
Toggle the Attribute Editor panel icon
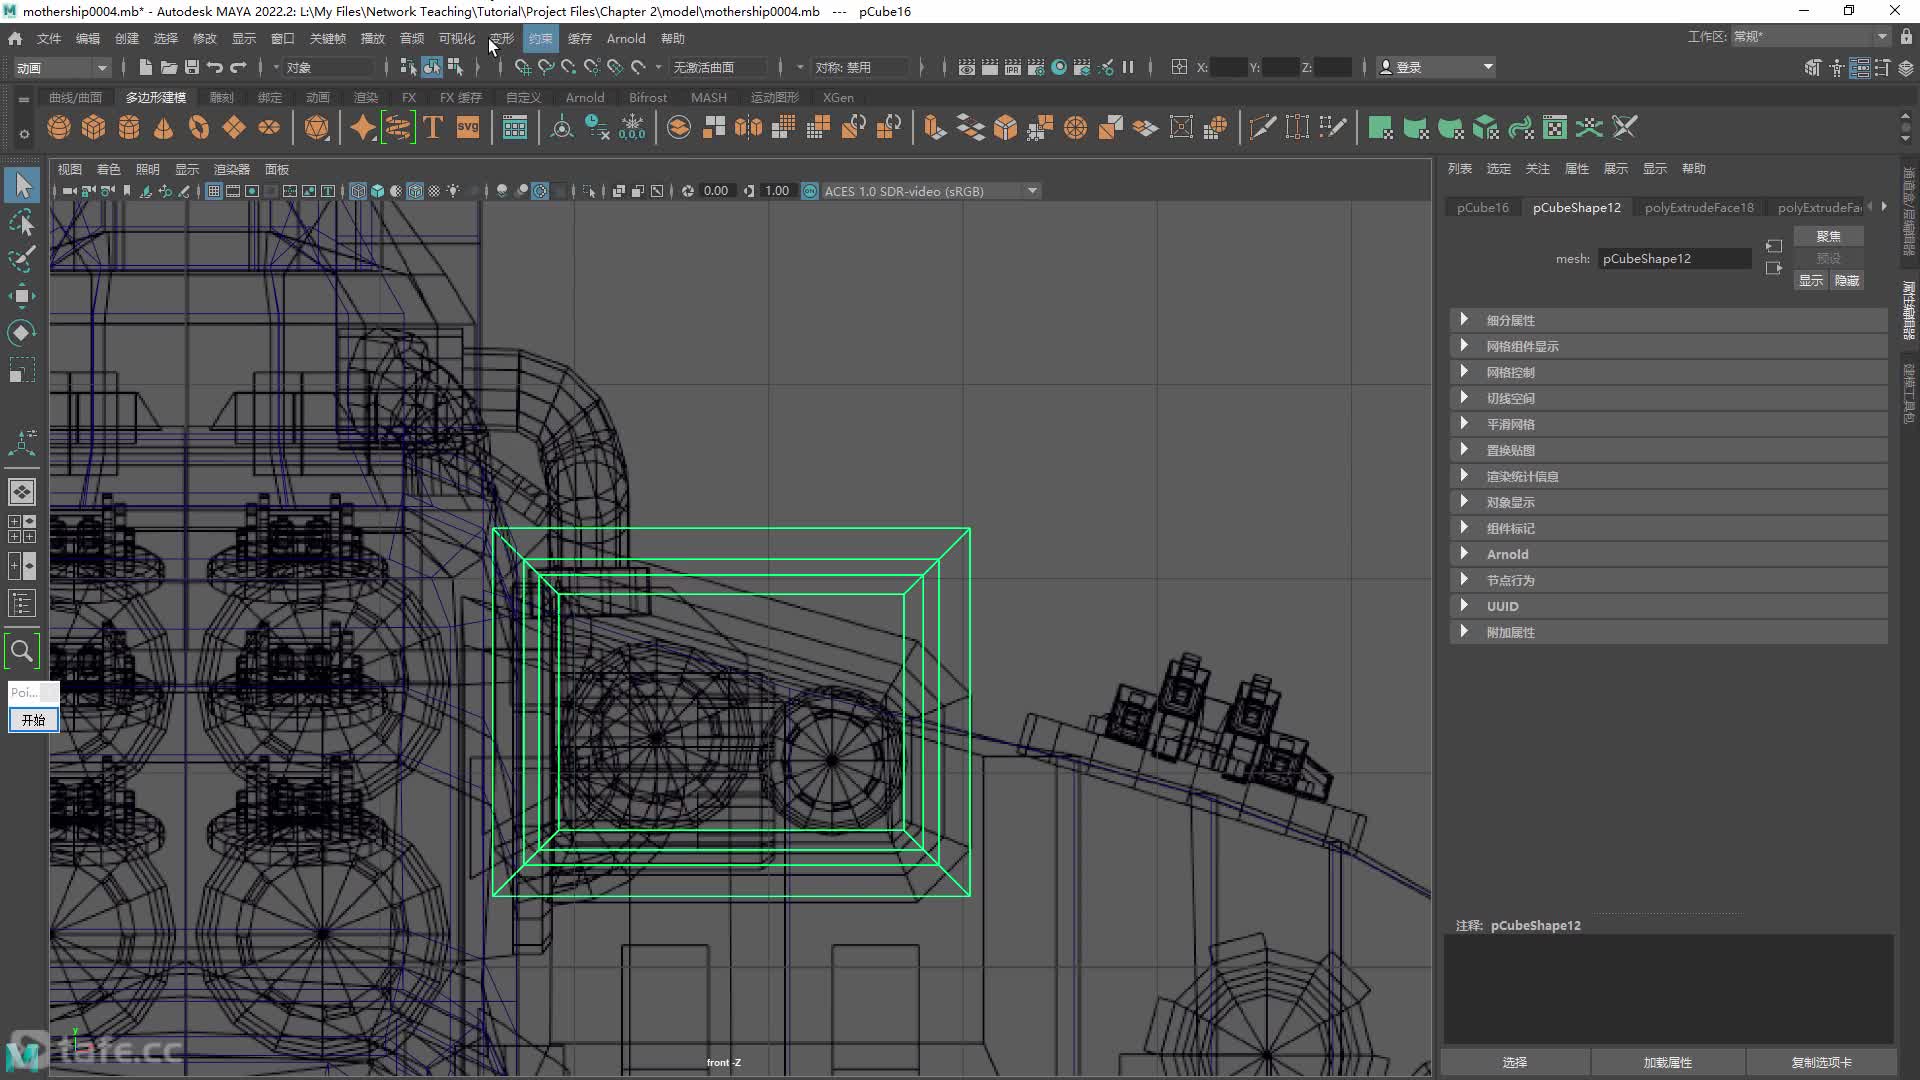tap(1860, 68)
